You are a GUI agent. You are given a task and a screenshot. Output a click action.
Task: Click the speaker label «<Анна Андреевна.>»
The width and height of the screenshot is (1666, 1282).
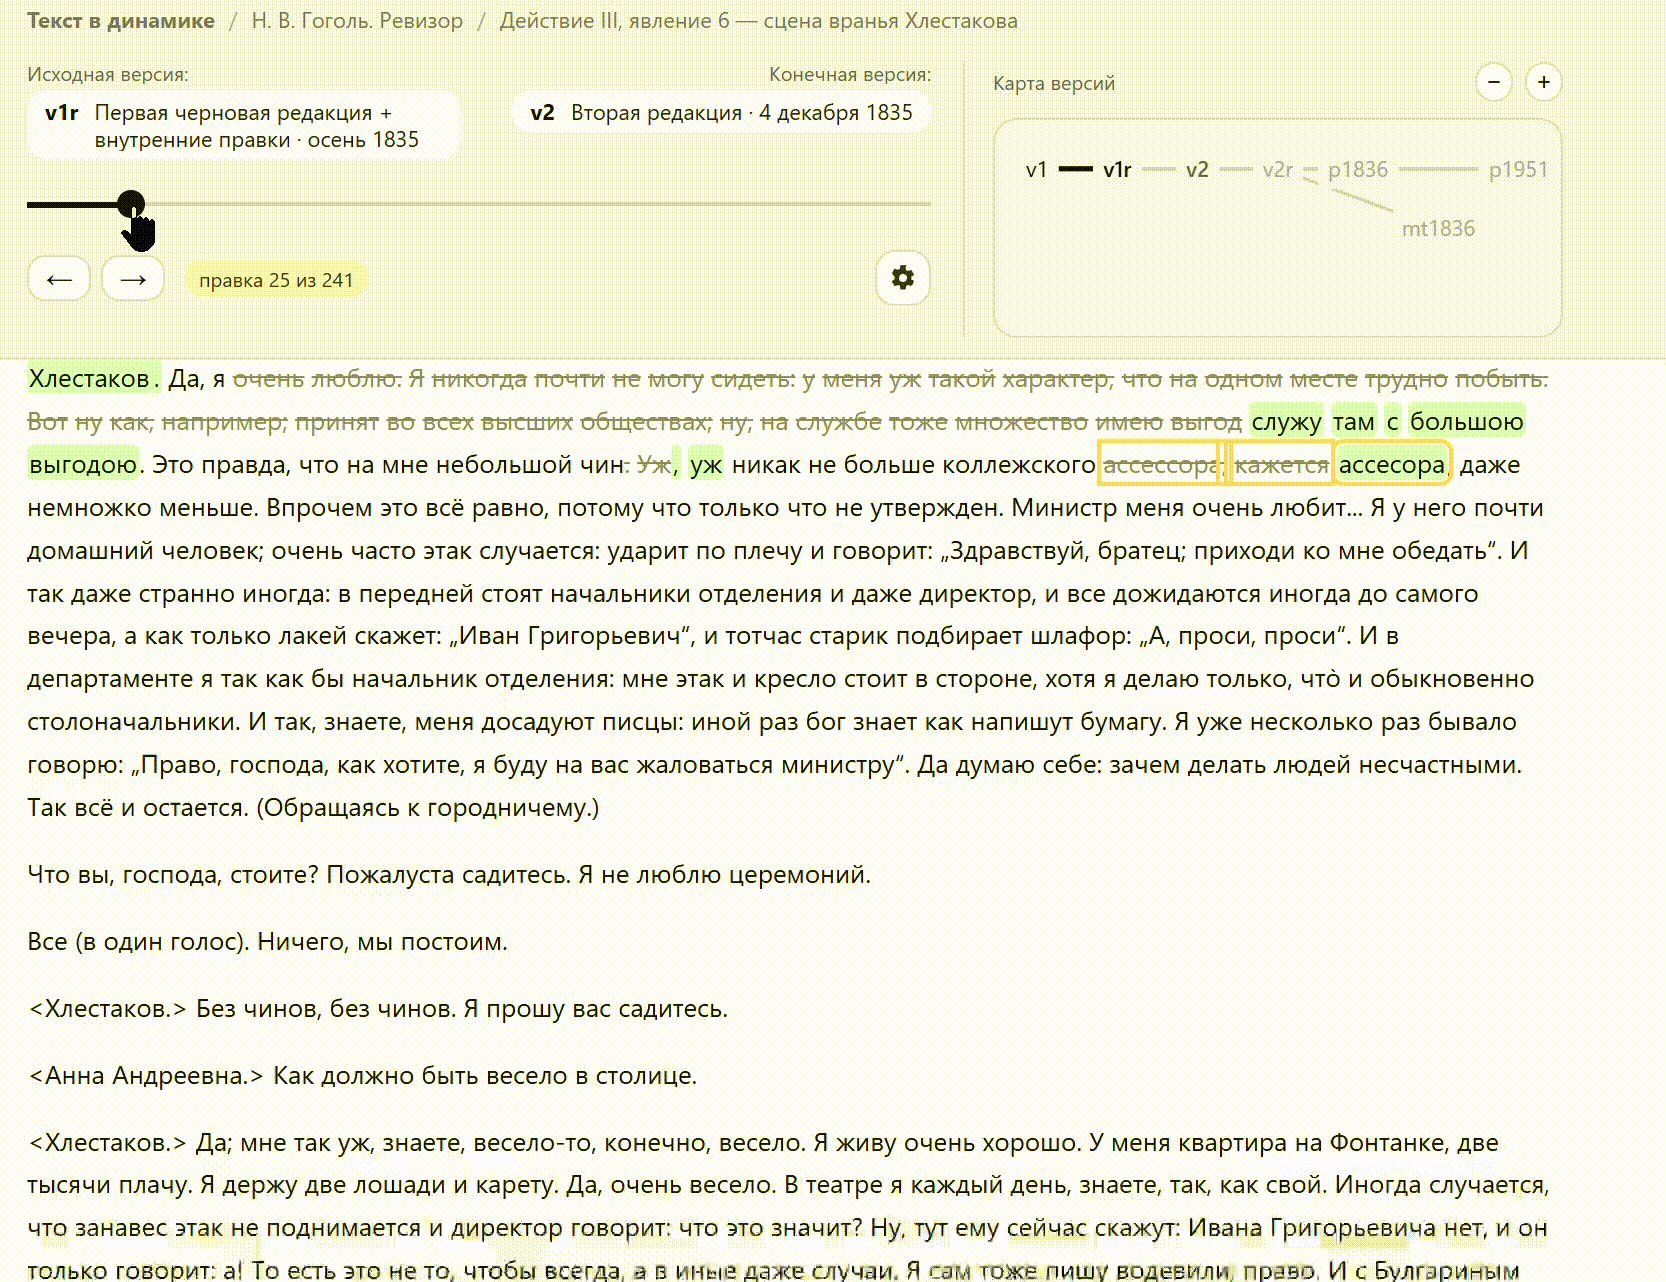[x=146, y=1076]
